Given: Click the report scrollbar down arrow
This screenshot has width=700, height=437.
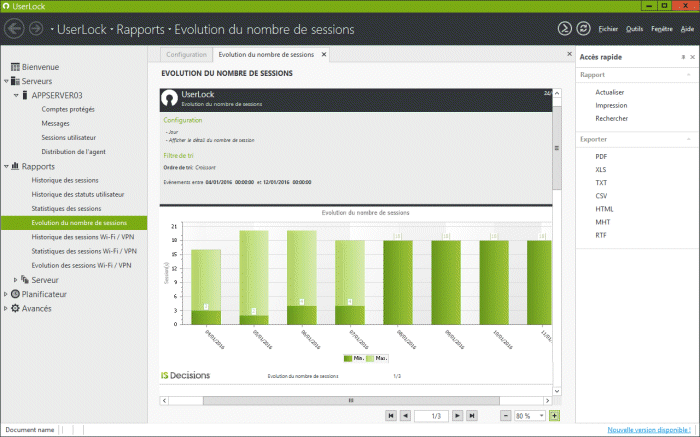Looking at the screenshot, I should (x=557, y=391).
